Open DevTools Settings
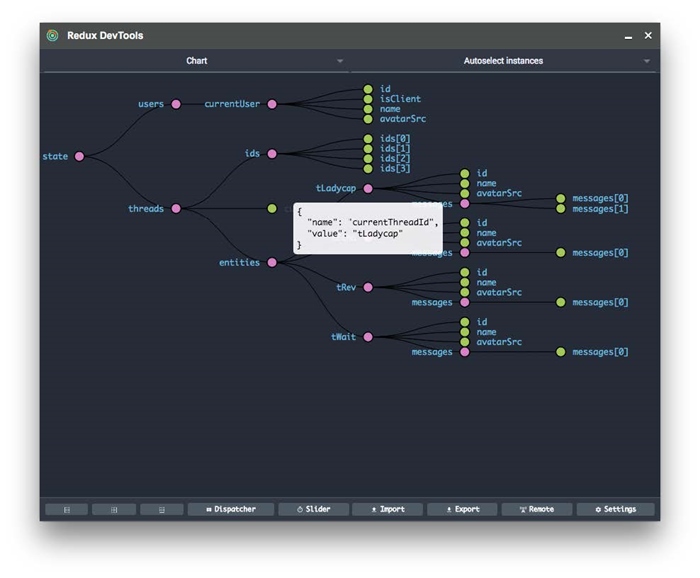Screen dimensions: 700x578 615,509
